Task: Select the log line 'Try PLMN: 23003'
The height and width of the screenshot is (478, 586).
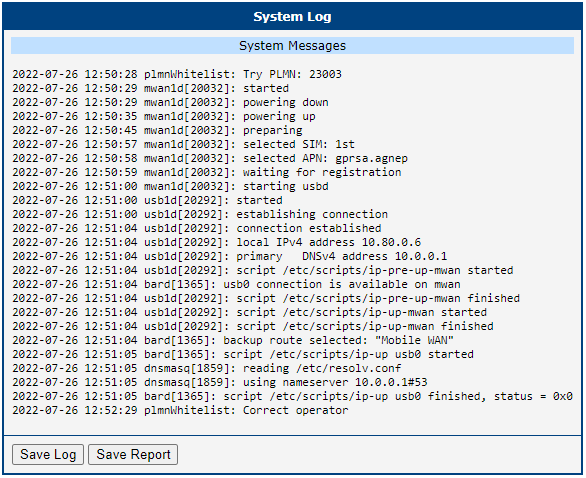Action: coord(177,74)
